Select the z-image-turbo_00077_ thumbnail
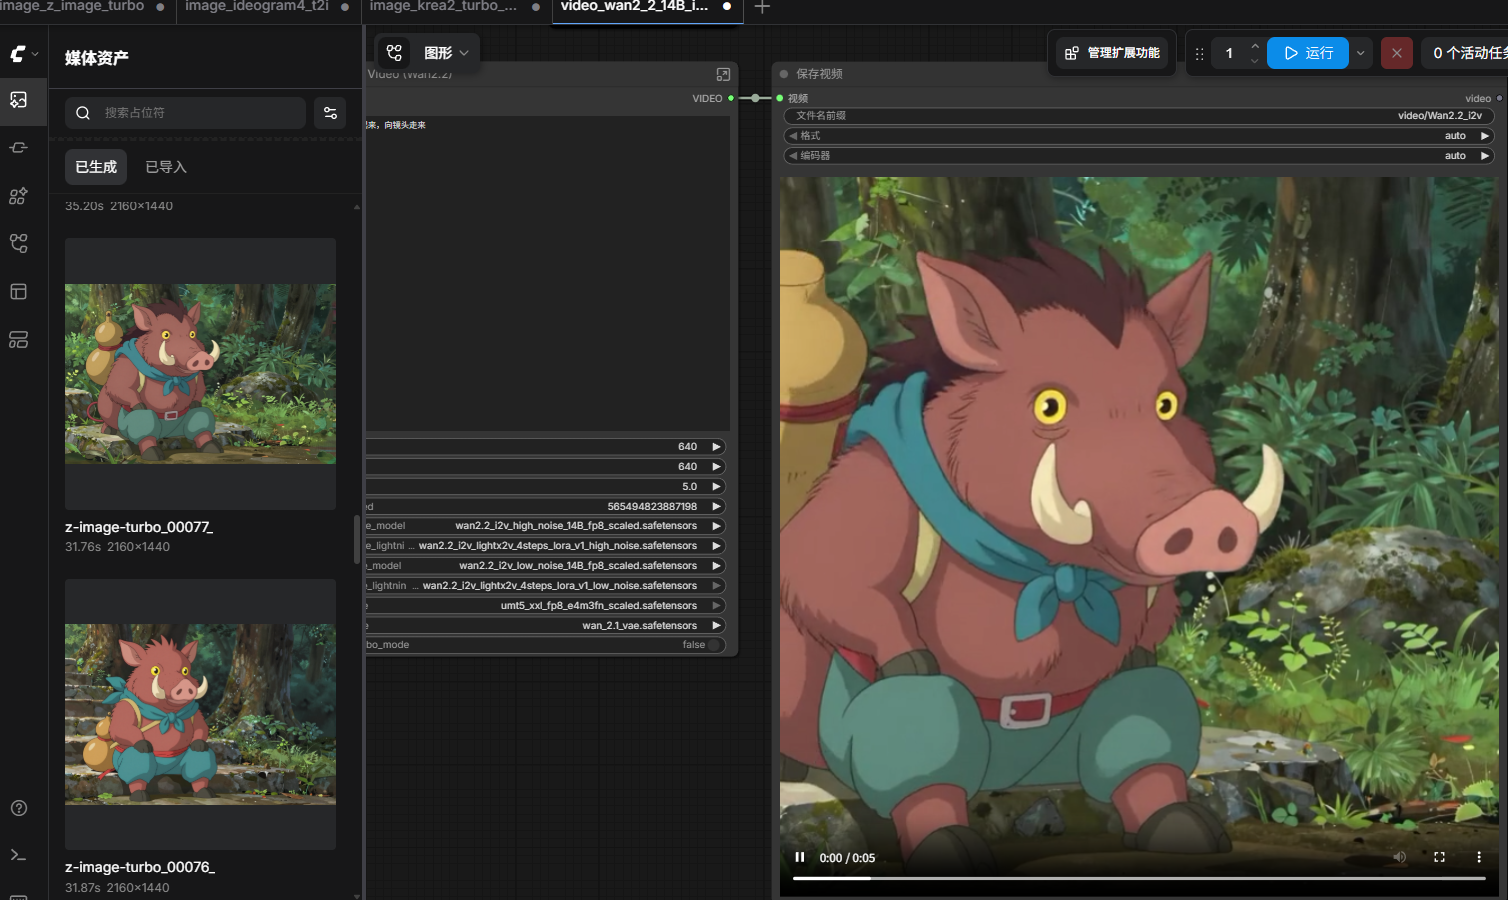Screen dimensions: 1508x900 click(x=200, y=374)
